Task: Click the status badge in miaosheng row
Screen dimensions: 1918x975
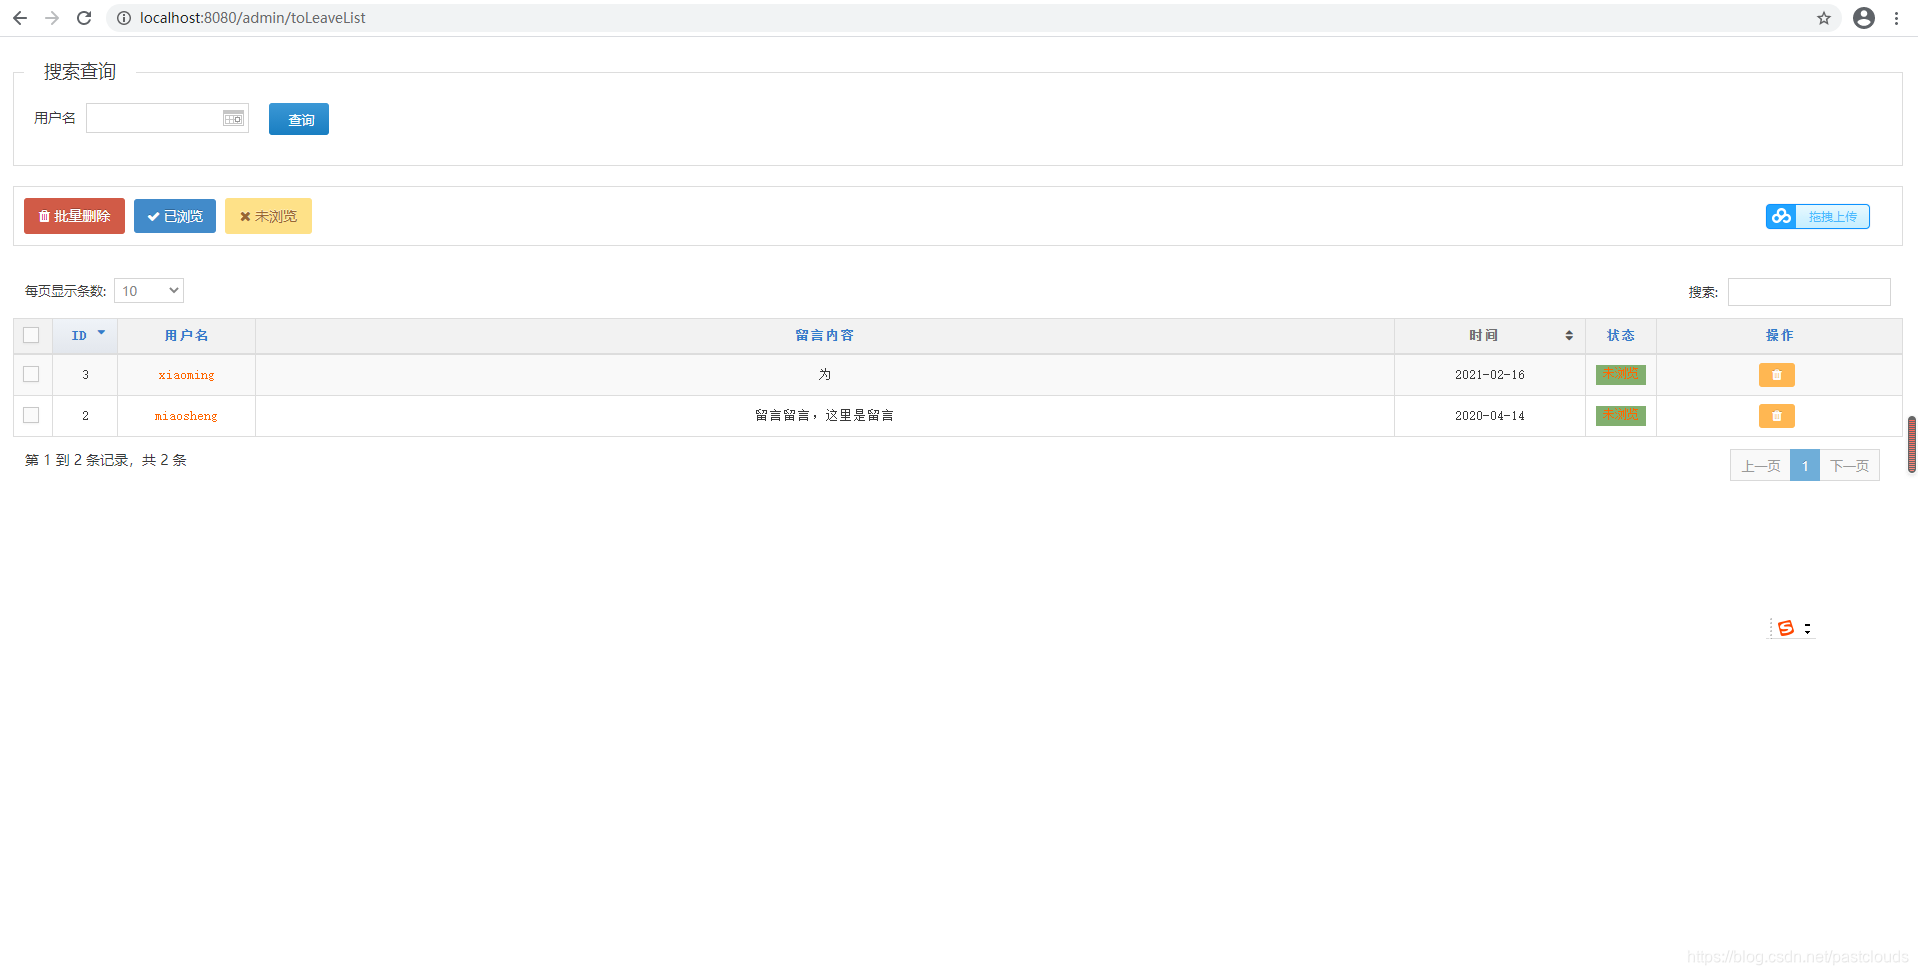Action: (1620, 415)
